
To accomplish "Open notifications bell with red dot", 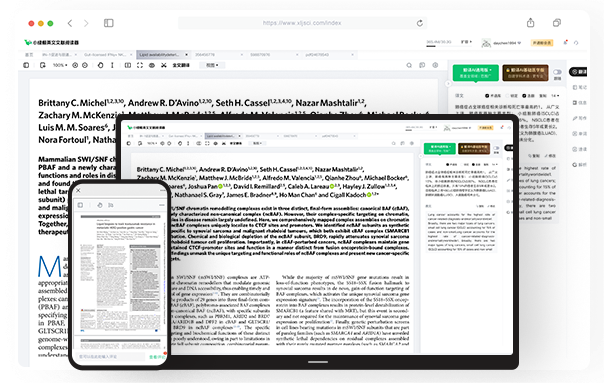I will [x=565, y=42].
